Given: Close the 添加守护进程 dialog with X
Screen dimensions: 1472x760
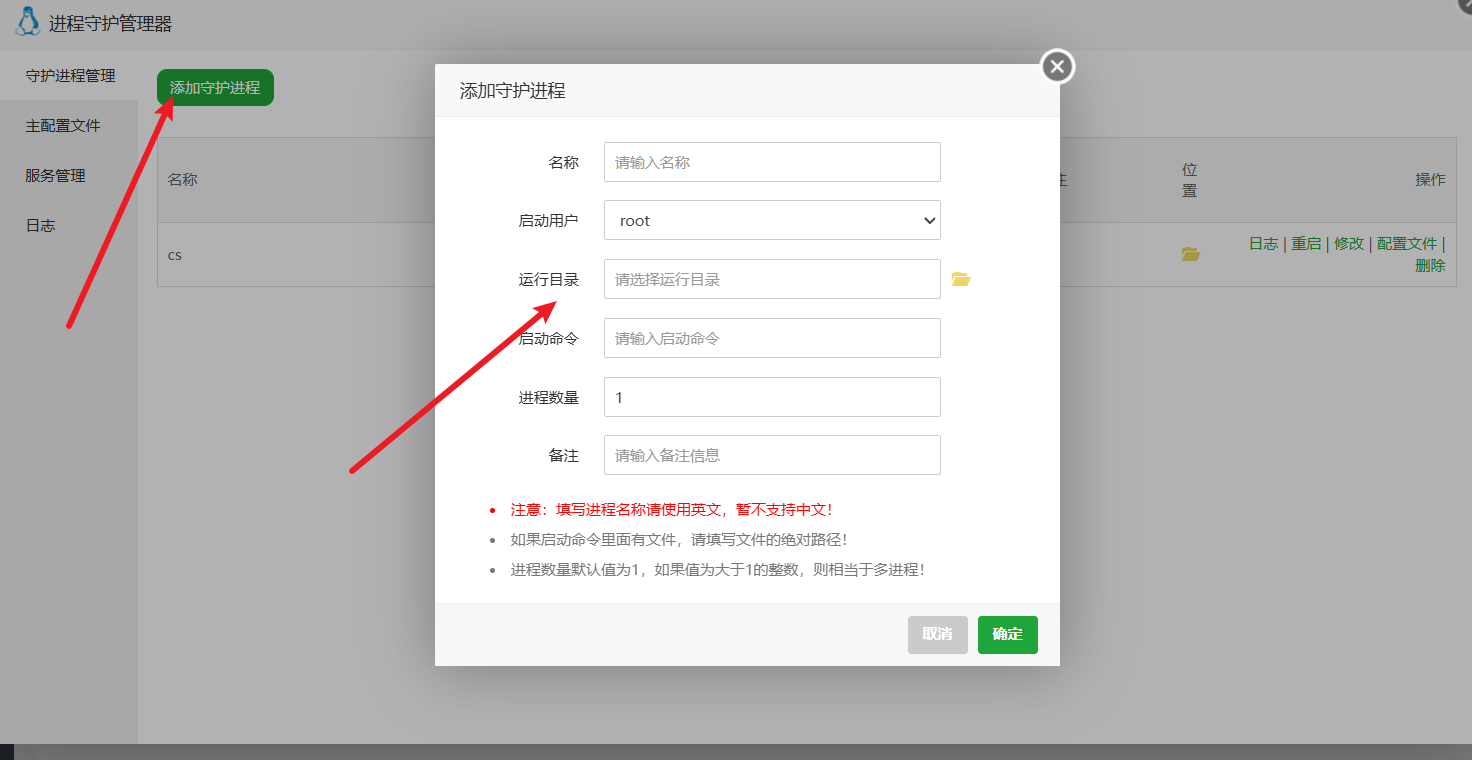Looking at the screenshot, I should point(1057,67).
